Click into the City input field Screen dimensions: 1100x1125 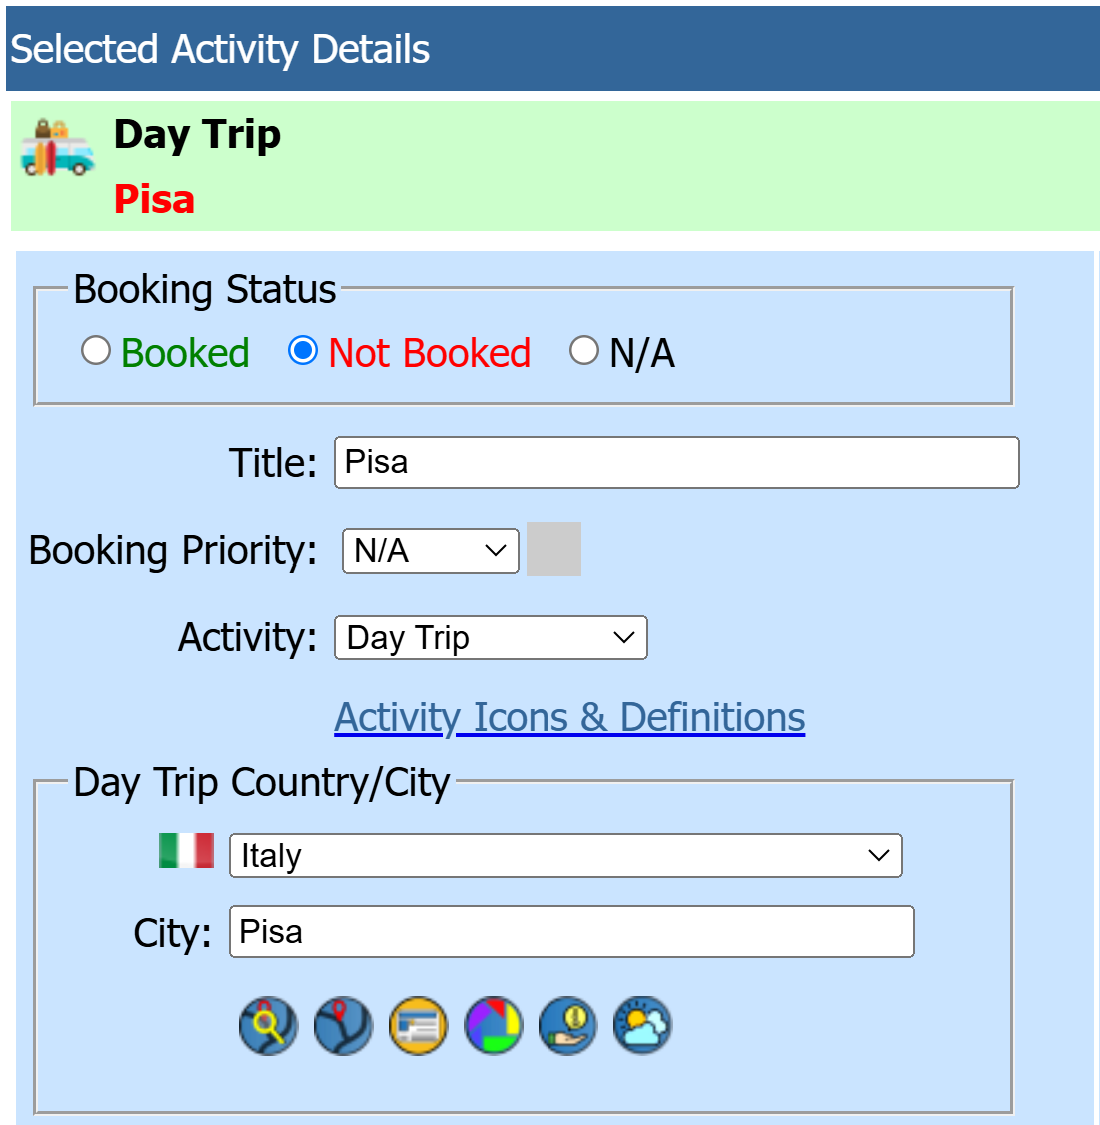572,931
